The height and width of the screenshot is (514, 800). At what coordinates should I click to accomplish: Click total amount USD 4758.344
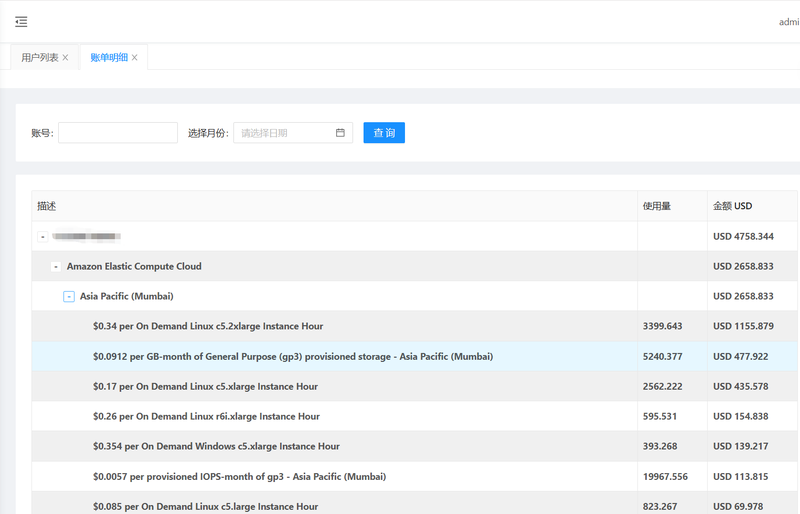(x=743, y=236)
